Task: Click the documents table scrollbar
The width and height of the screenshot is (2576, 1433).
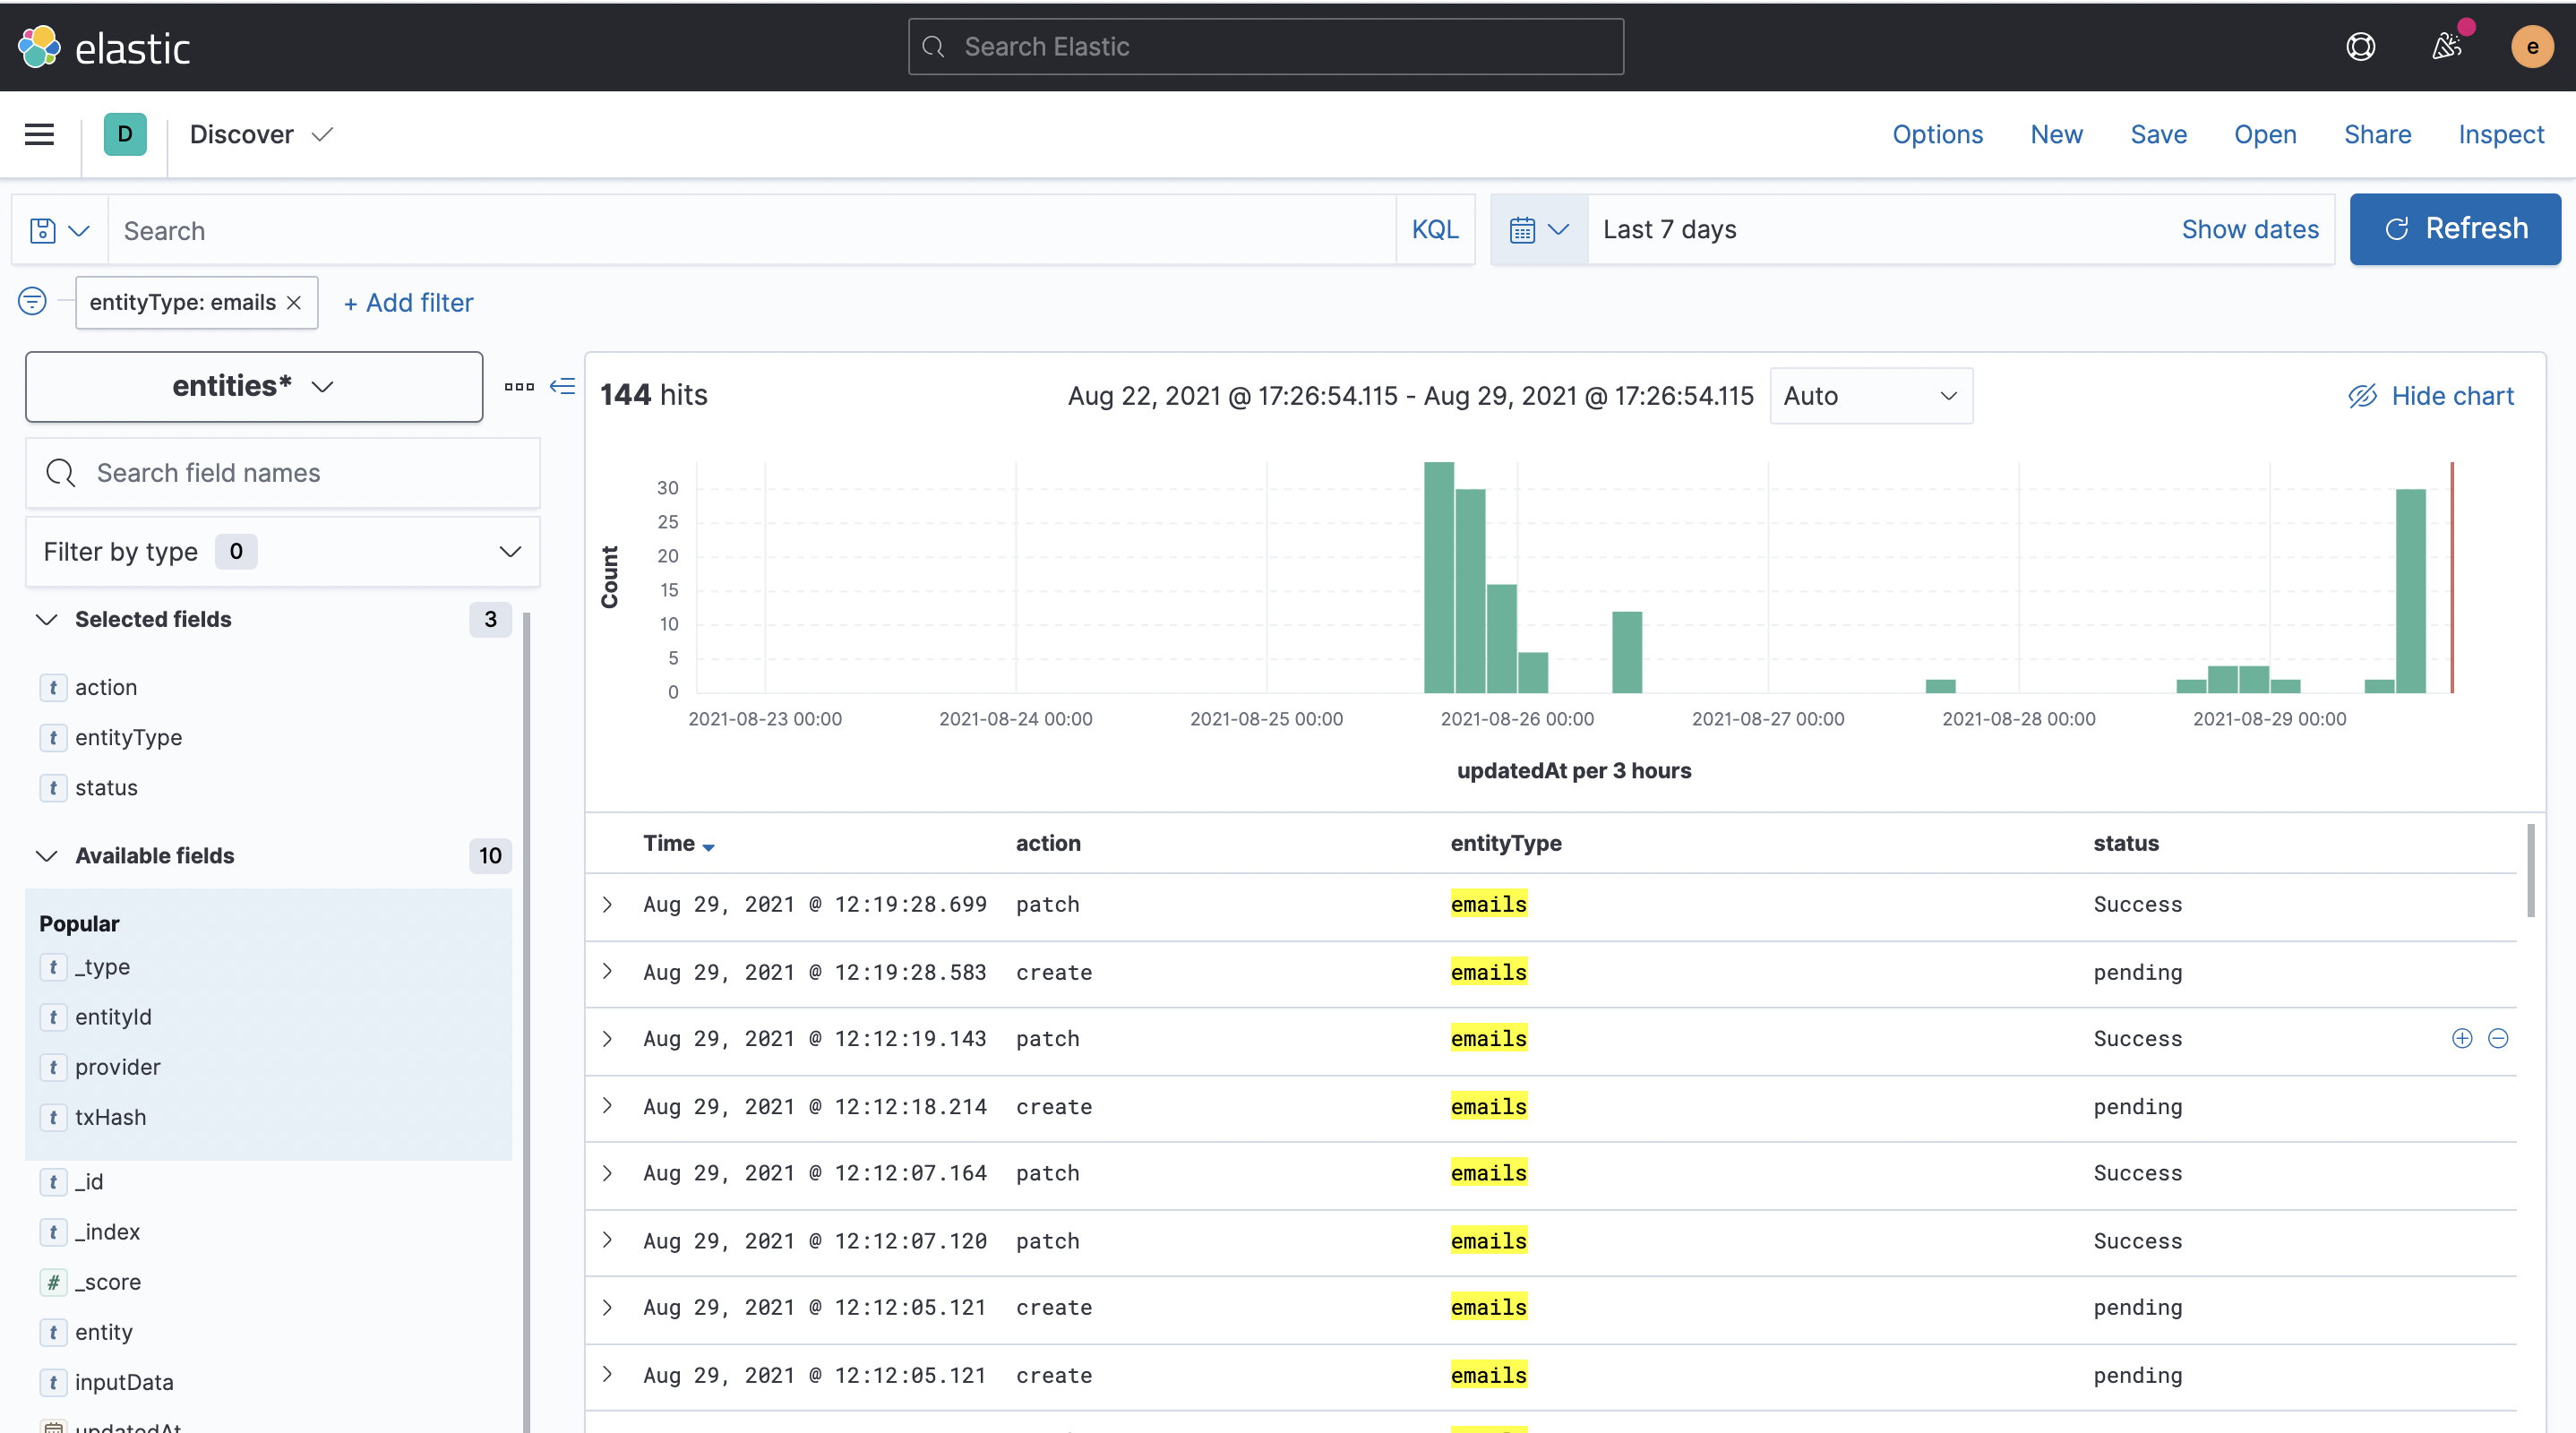Action: tap(2531, 870)
